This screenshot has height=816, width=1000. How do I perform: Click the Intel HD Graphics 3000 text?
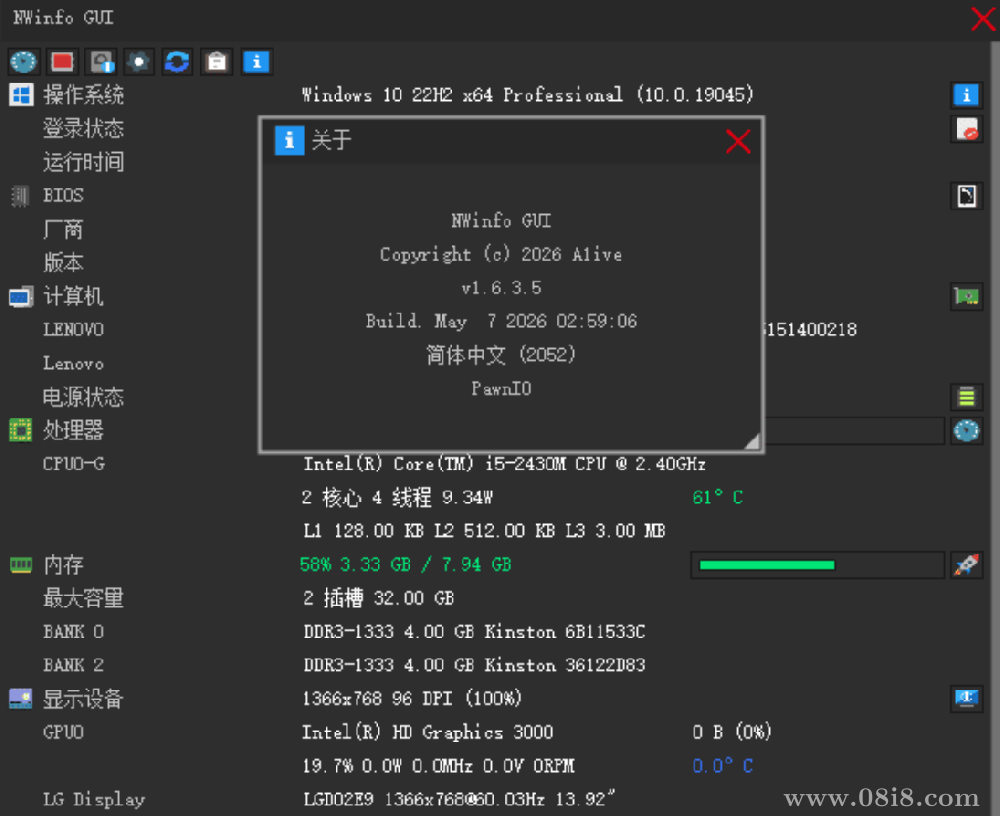click(428, 732)
